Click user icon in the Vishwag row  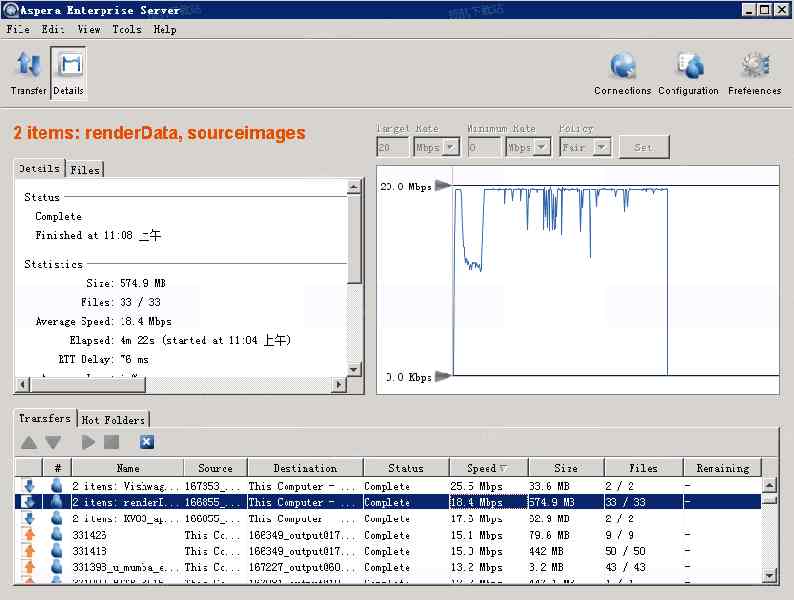click(x=57, y=486)
